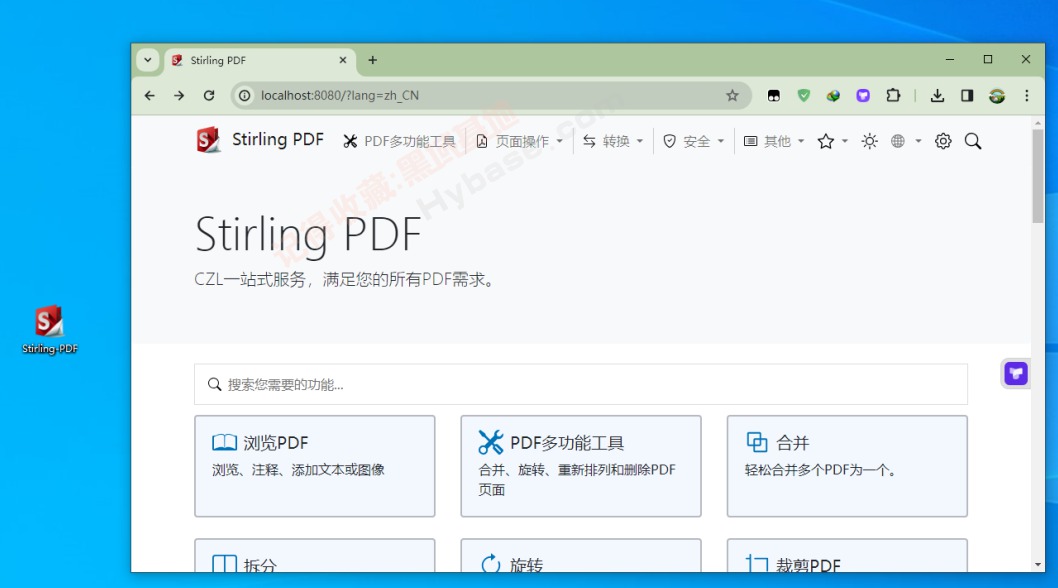Close the Stirling PDF tab

pos(343,60)
